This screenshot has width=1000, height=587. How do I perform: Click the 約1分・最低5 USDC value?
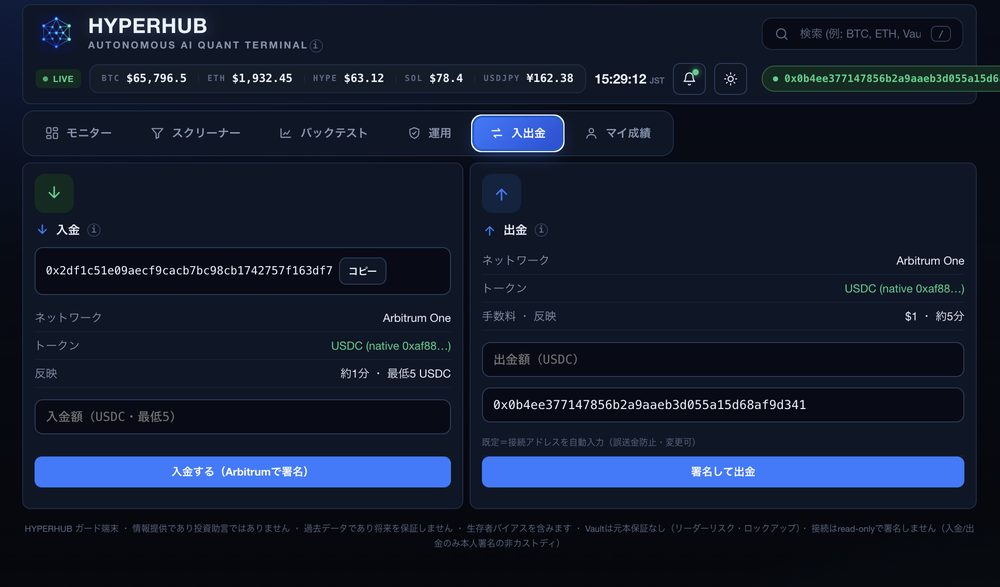point(395,374)
